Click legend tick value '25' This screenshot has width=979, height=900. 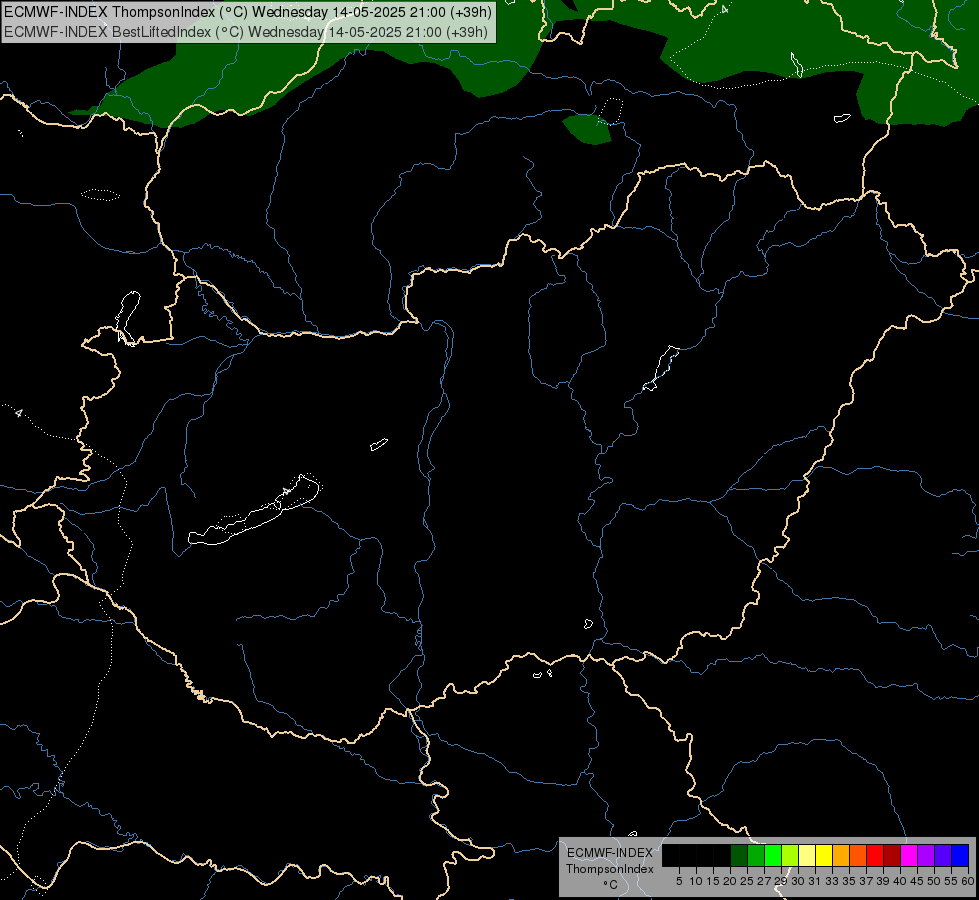click(747, 881)
